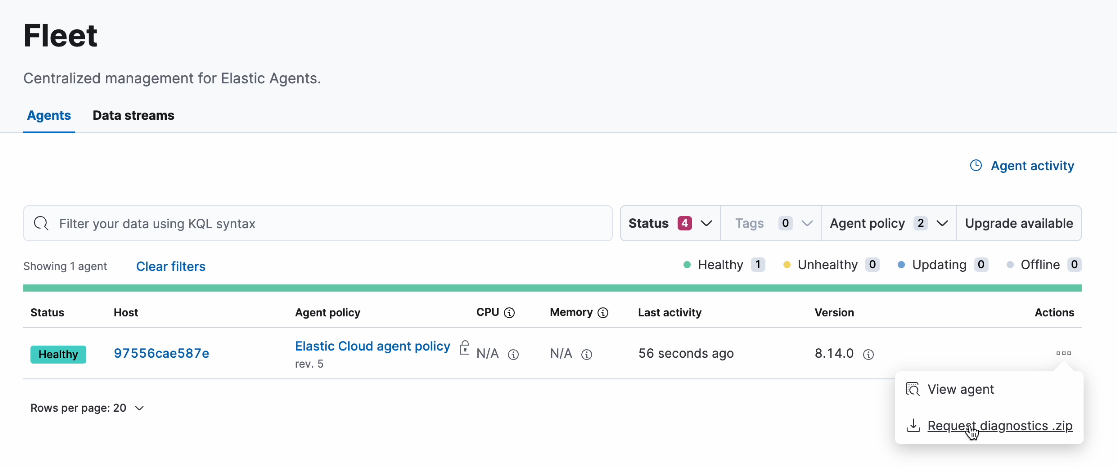
Task: Toggle the Upgrade available filter
Action: pyautogui.click(x=1018, y=224)
